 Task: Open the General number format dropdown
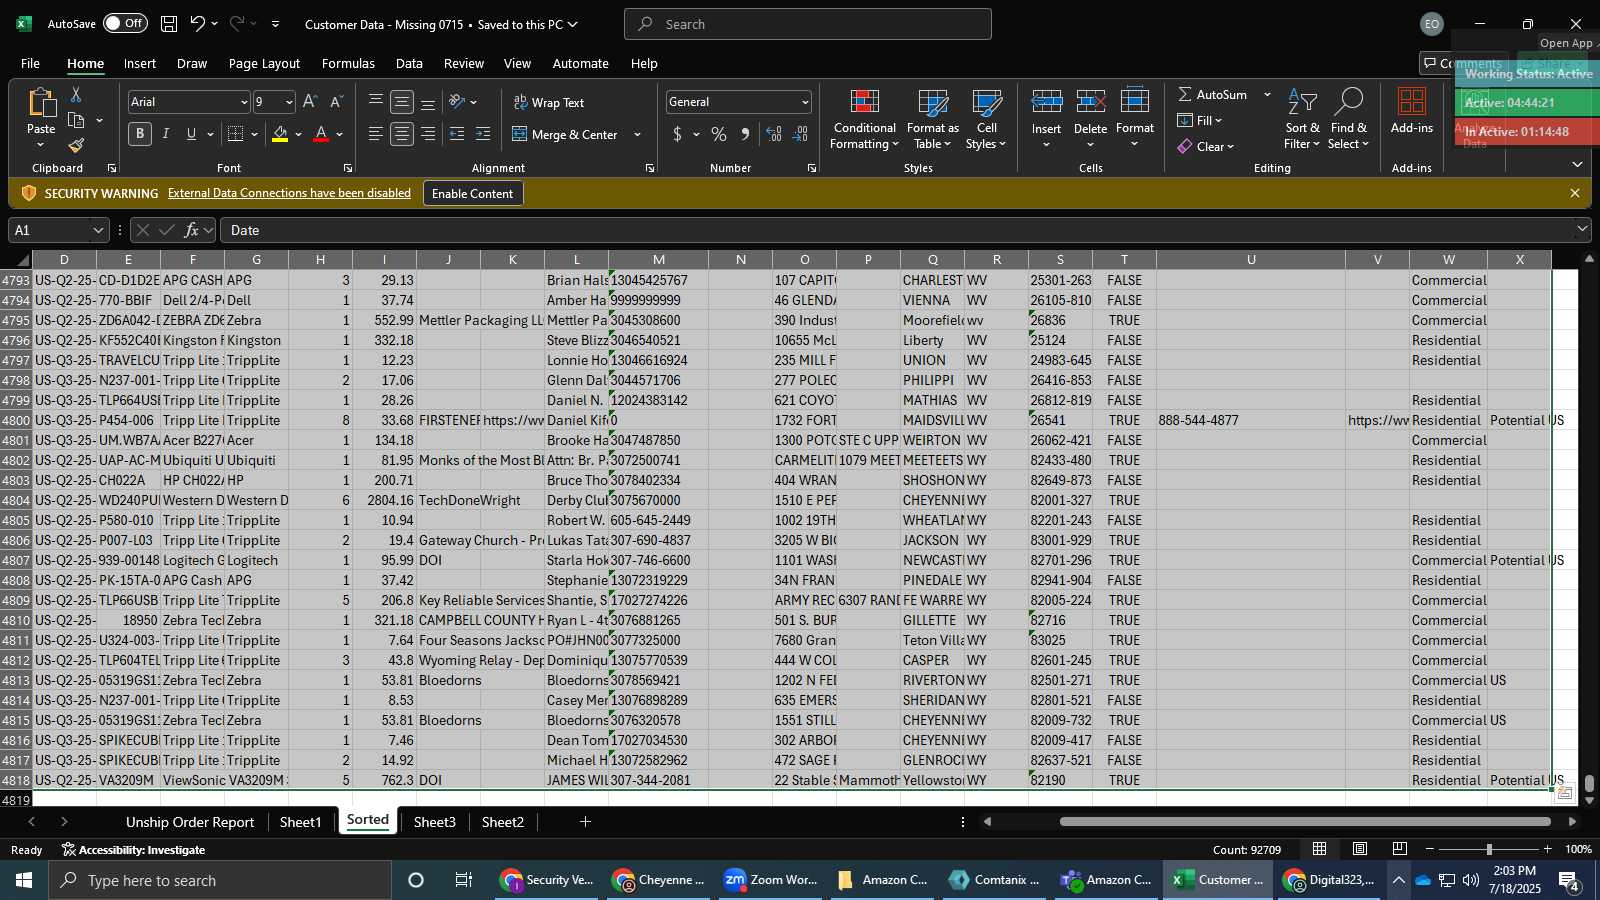[804, 102]
